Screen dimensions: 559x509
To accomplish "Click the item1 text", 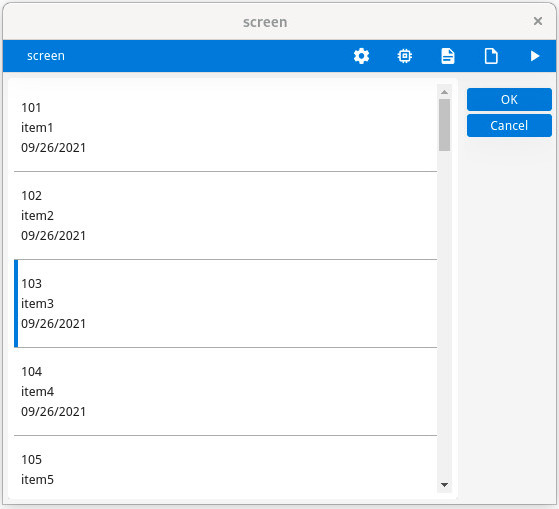I will pyautogui.click(x=37, y=128).
